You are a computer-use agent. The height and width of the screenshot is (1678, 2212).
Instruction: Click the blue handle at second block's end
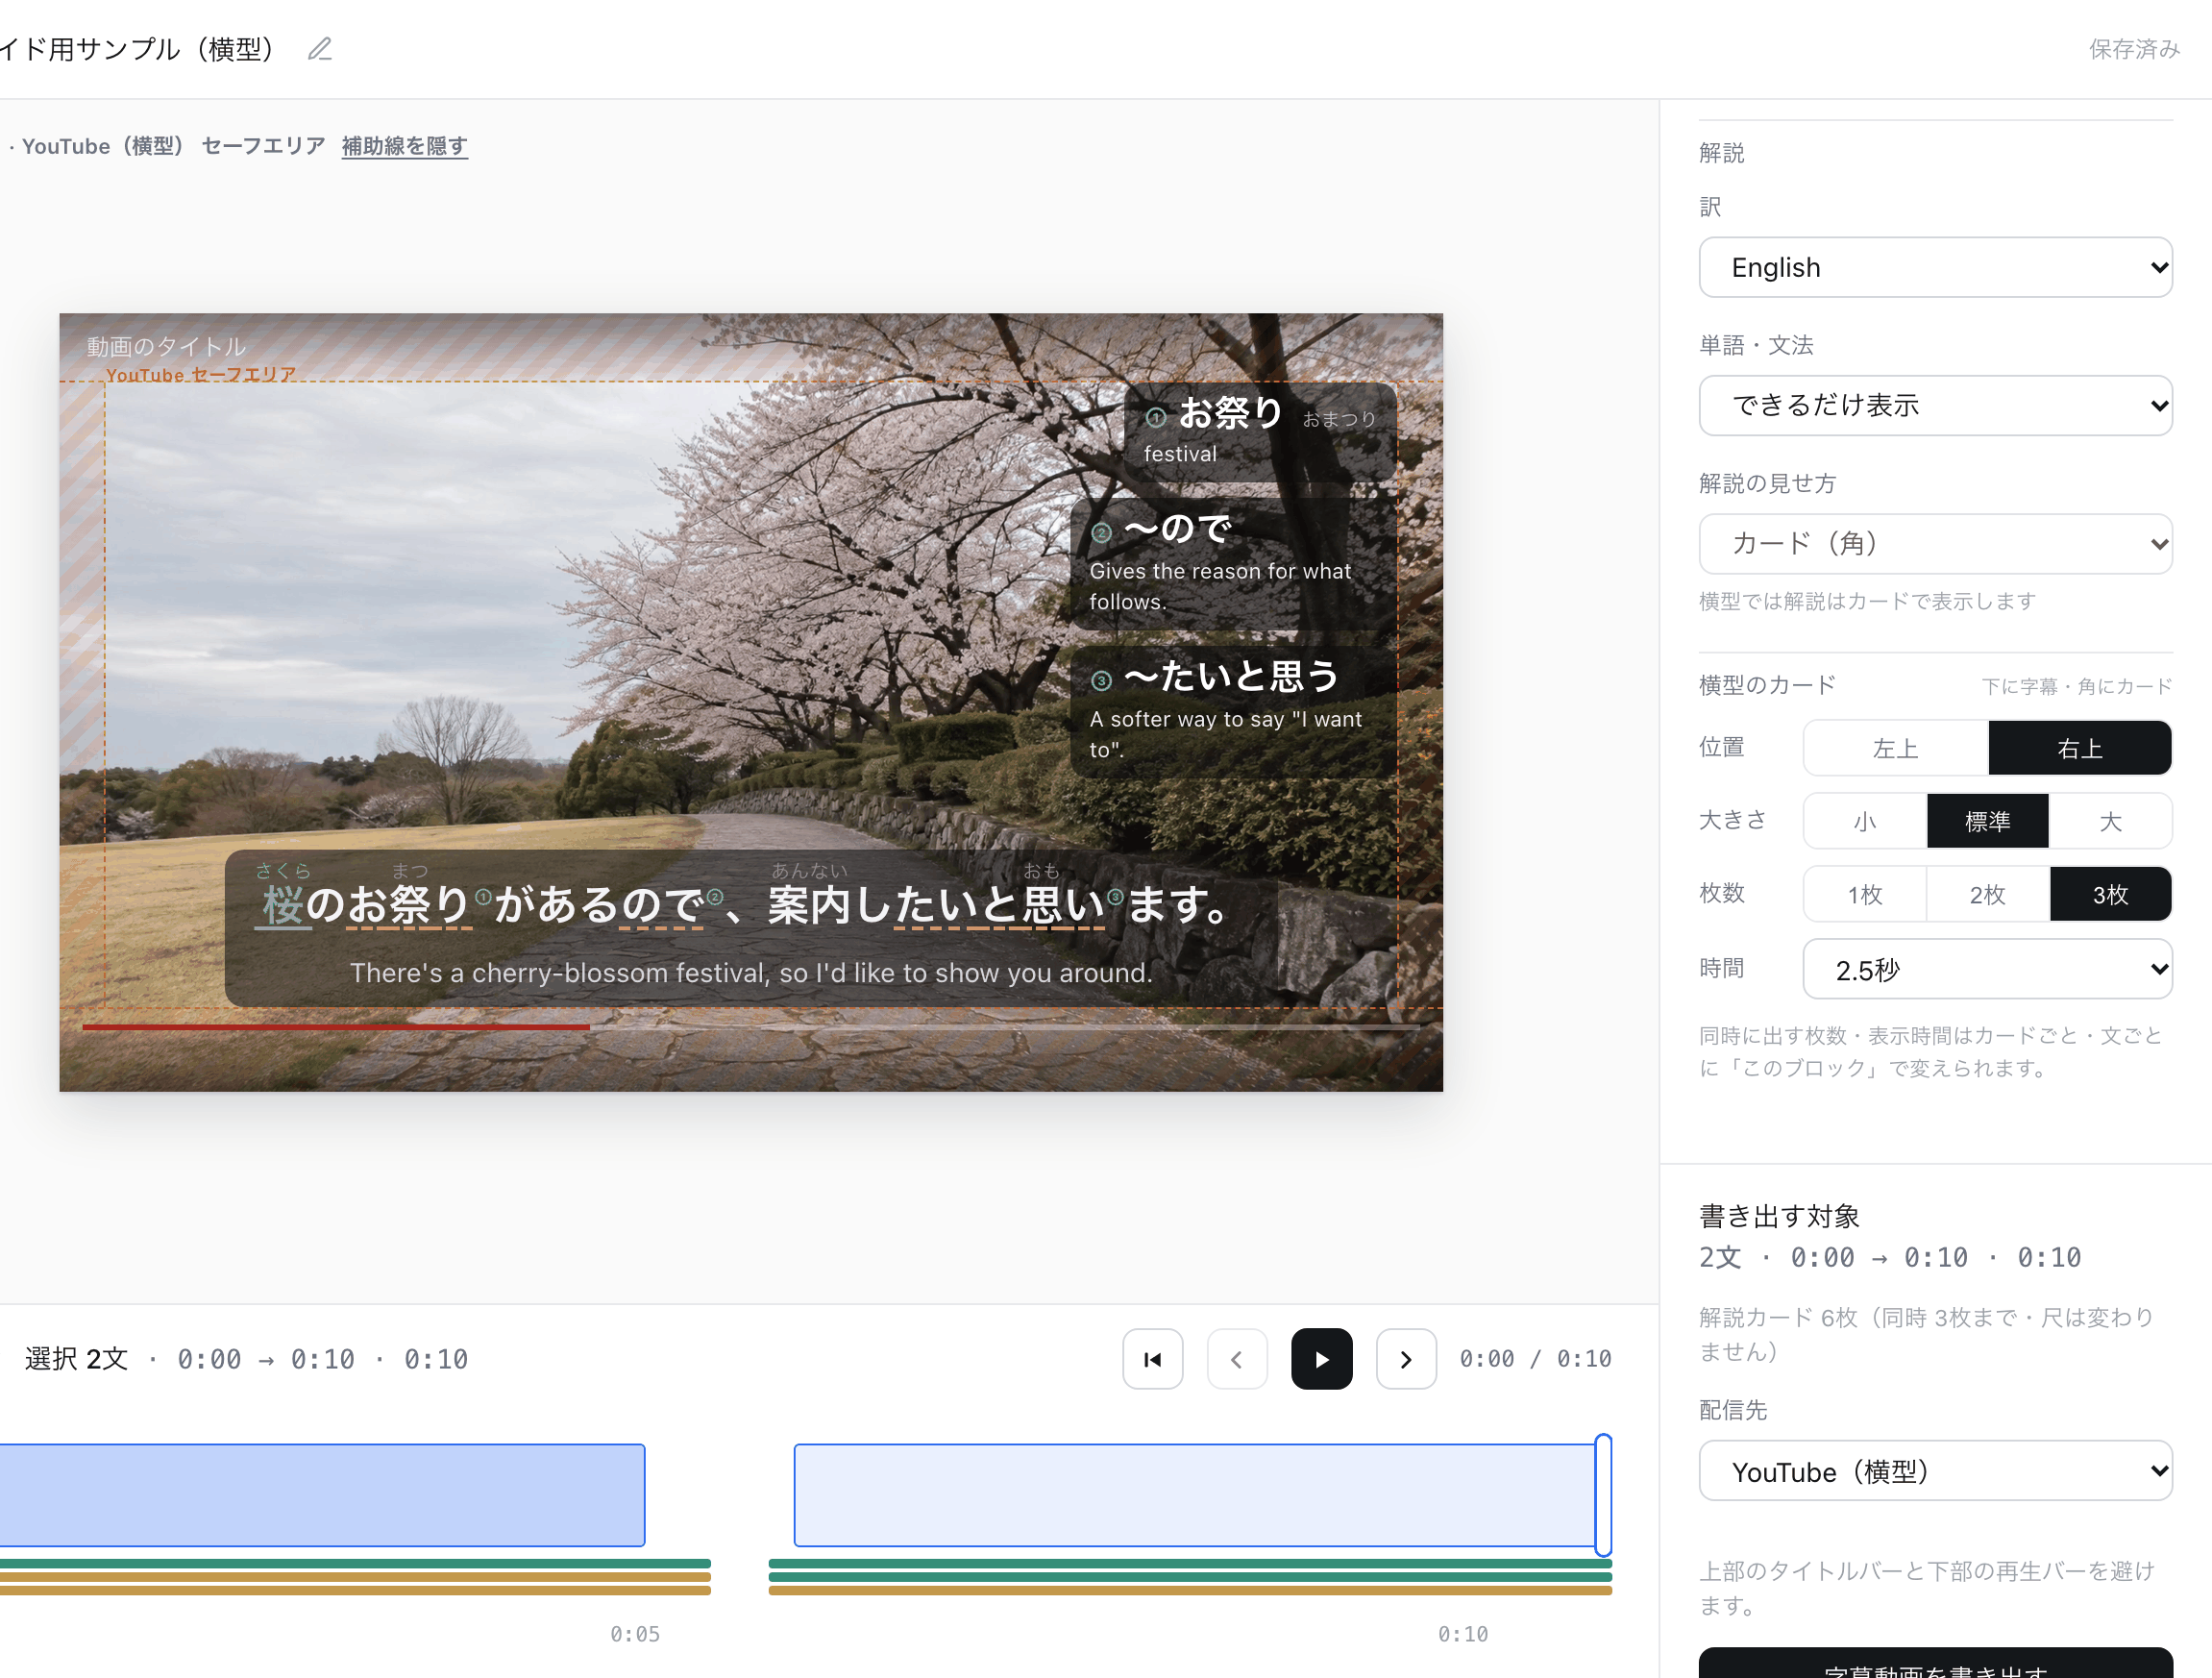(x=1603, y=1495)
